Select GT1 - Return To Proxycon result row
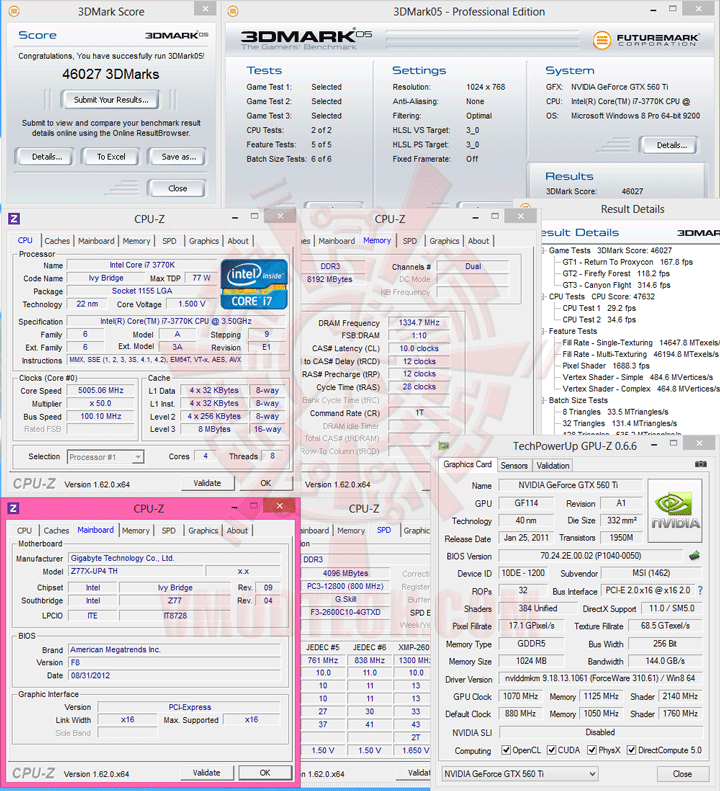This screenshot has width=720, height=791. tap(628, 262)
